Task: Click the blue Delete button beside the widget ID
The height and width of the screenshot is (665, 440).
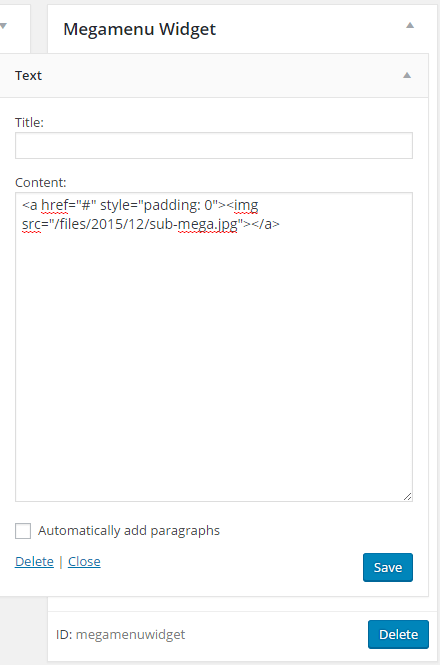Action: pyautogui.click(x=398, y=634)
